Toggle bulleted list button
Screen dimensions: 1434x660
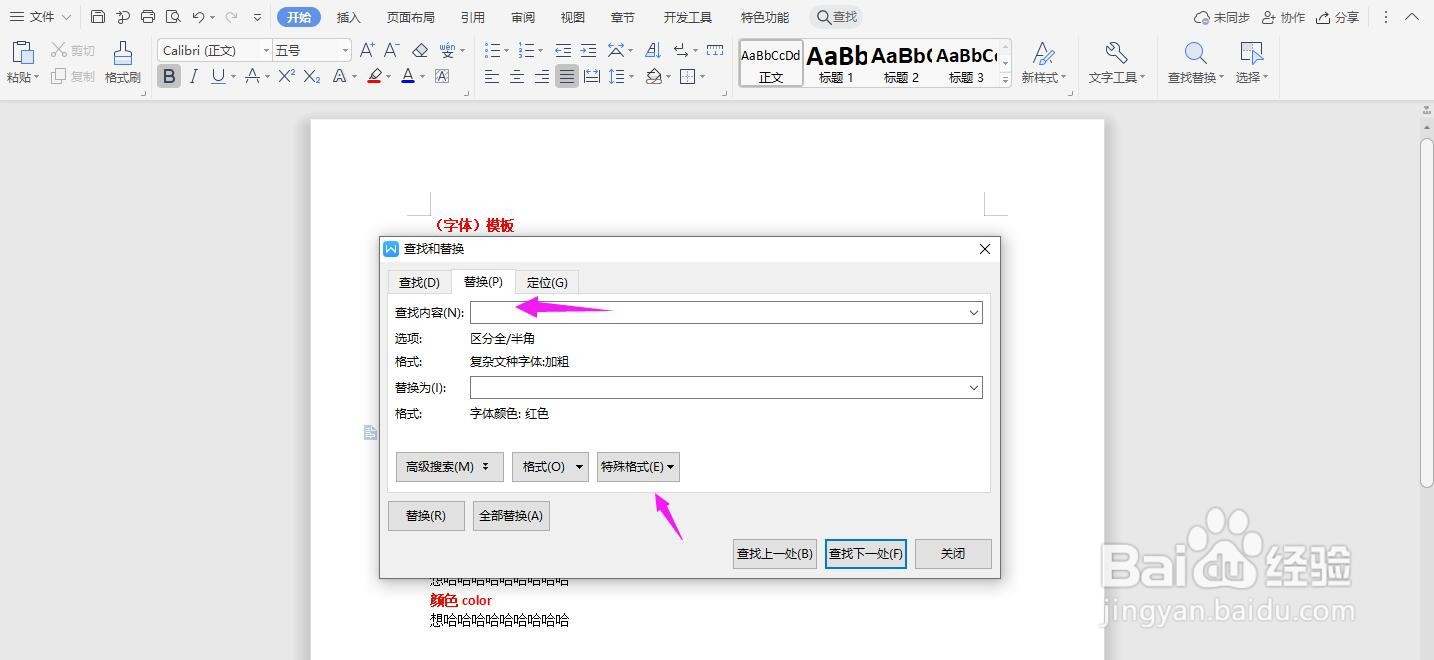coord(491,50)
